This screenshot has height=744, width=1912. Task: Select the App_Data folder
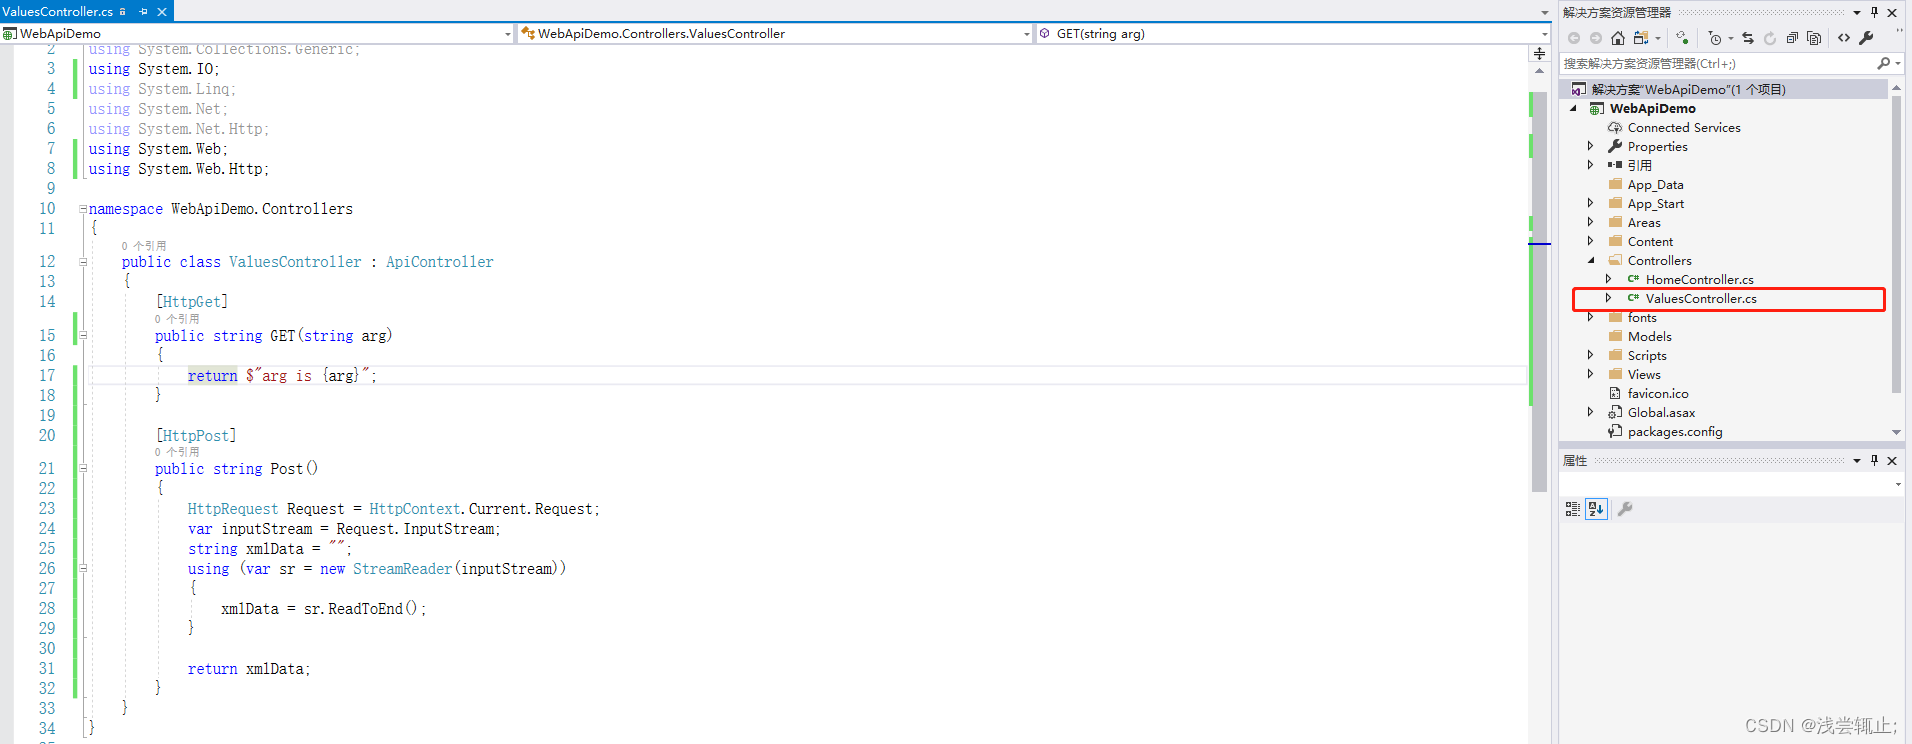[x=1655, y=184]
